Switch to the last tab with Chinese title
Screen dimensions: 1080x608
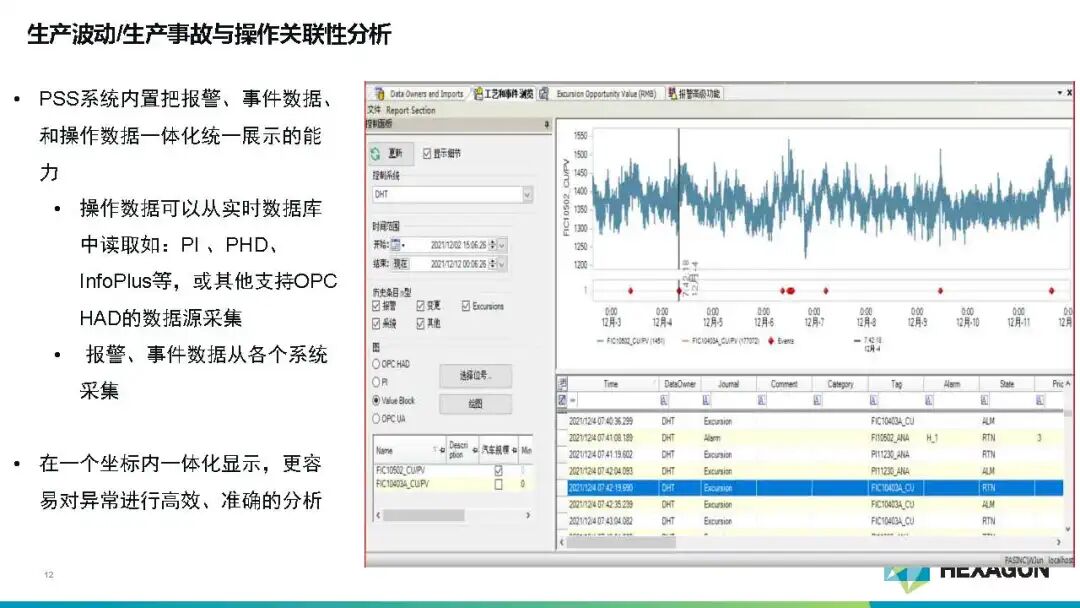pos(694,94)
